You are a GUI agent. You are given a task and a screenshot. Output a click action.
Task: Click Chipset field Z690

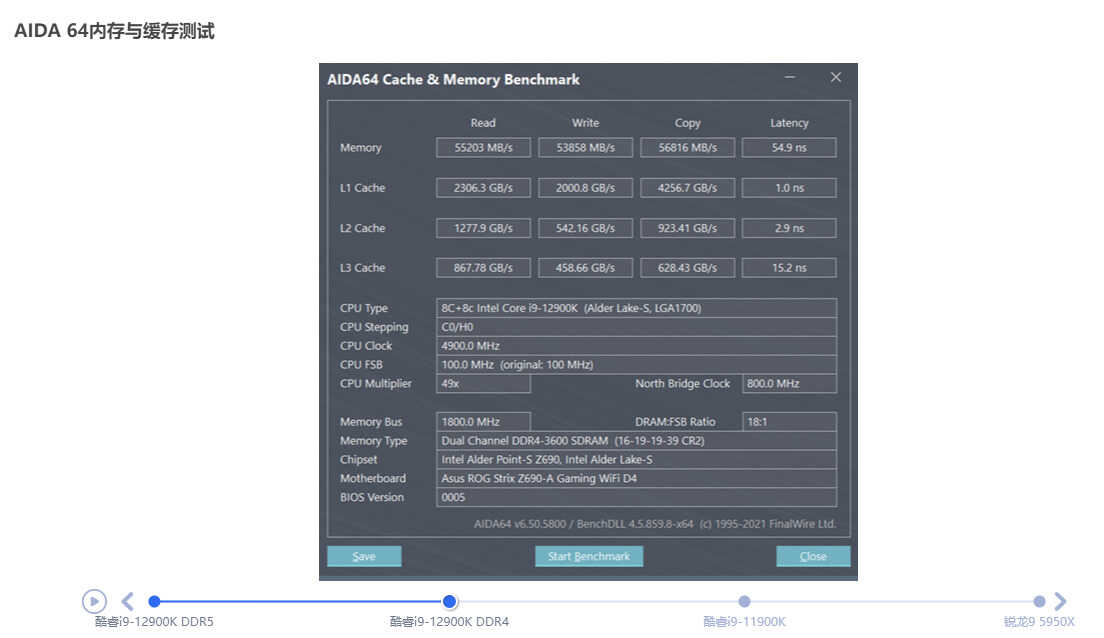coord(636,459)
